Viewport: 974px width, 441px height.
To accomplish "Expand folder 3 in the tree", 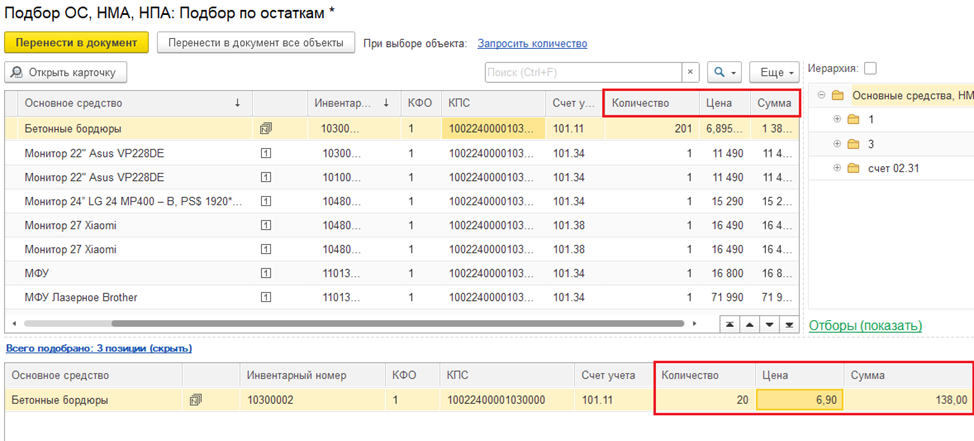I will [x=837, y=143].
